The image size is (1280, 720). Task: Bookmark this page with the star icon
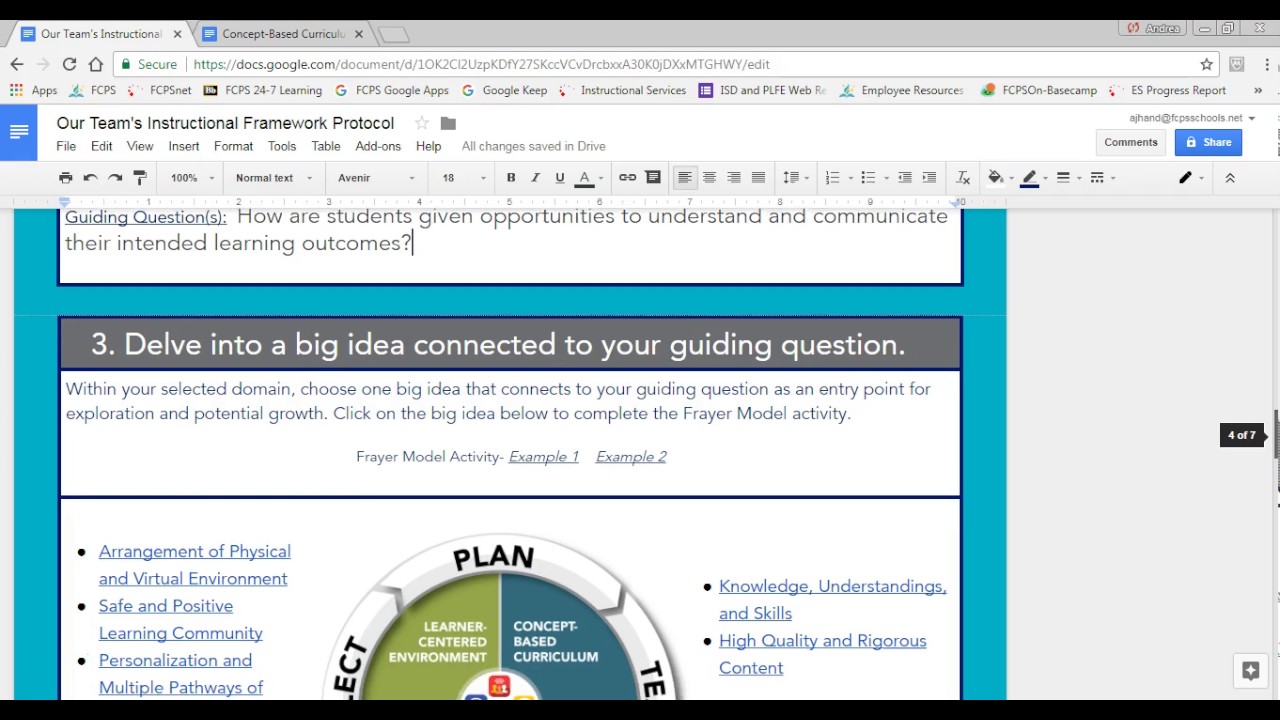(1207, 64)
